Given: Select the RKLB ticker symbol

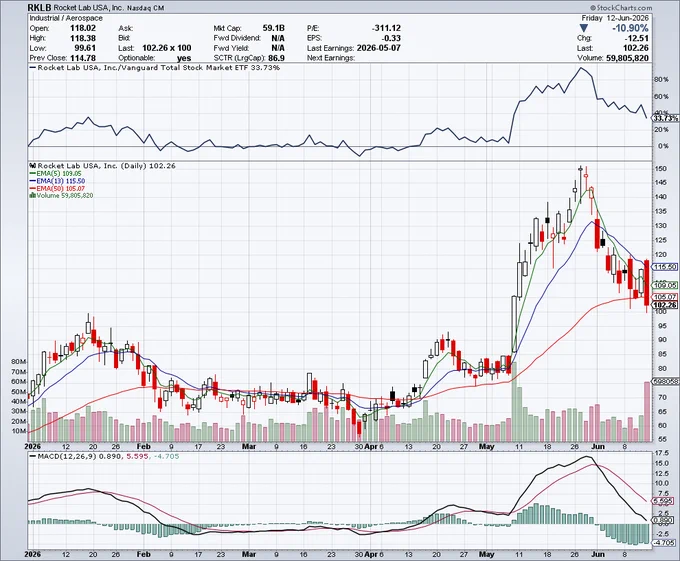Looking at the screenshot, I should (40, 7).
